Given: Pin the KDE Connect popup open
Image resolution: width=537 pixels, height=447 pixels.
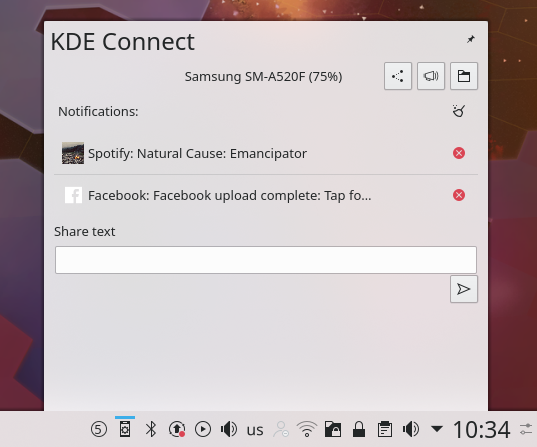Looking at the screenshot, I should [471, 39].
